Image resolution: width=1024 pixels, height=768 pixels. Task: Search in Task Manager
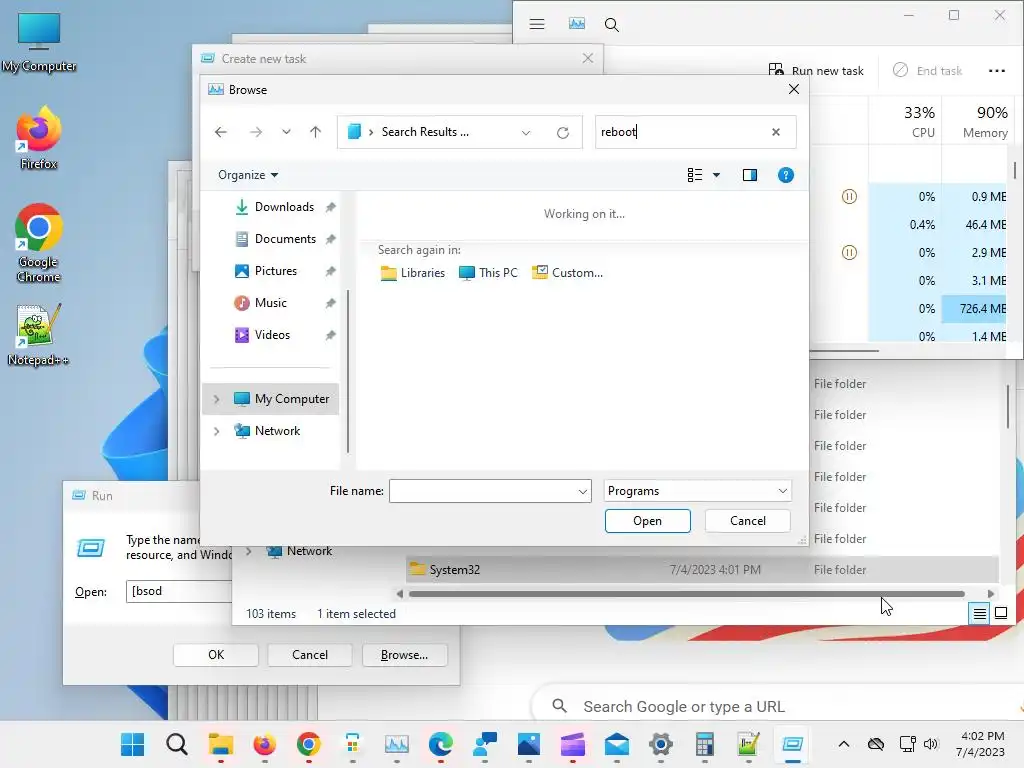click(611, 25)
